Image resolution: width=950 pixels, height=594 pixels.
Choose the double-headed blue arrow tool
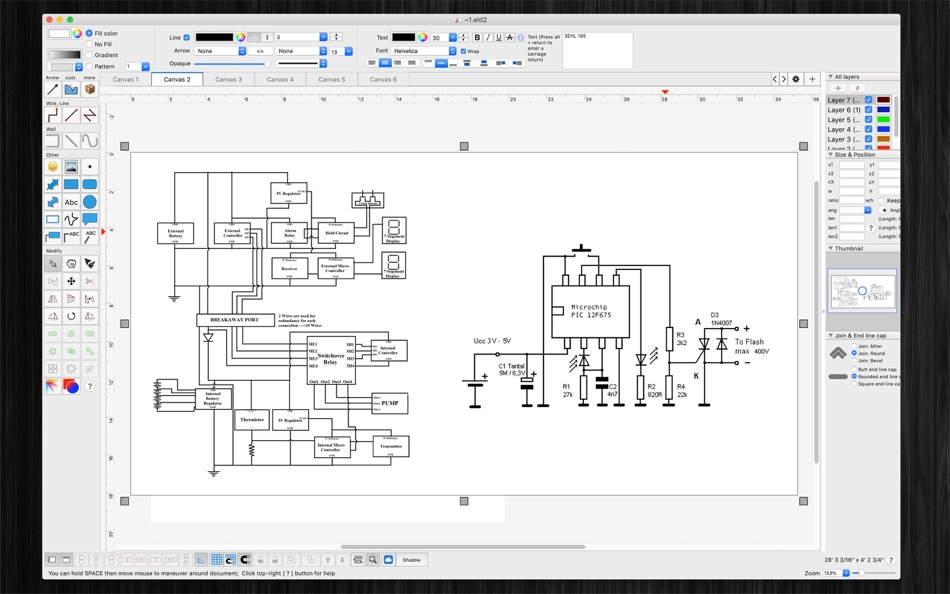[x=53, y=184]
